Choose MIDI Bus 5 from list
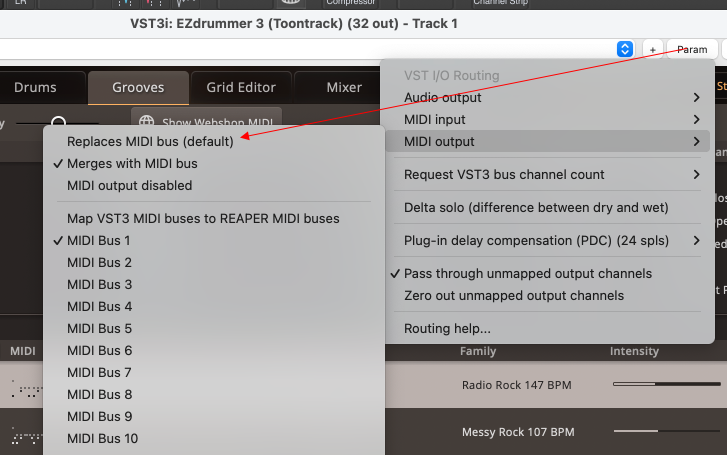 coord(100,328)
